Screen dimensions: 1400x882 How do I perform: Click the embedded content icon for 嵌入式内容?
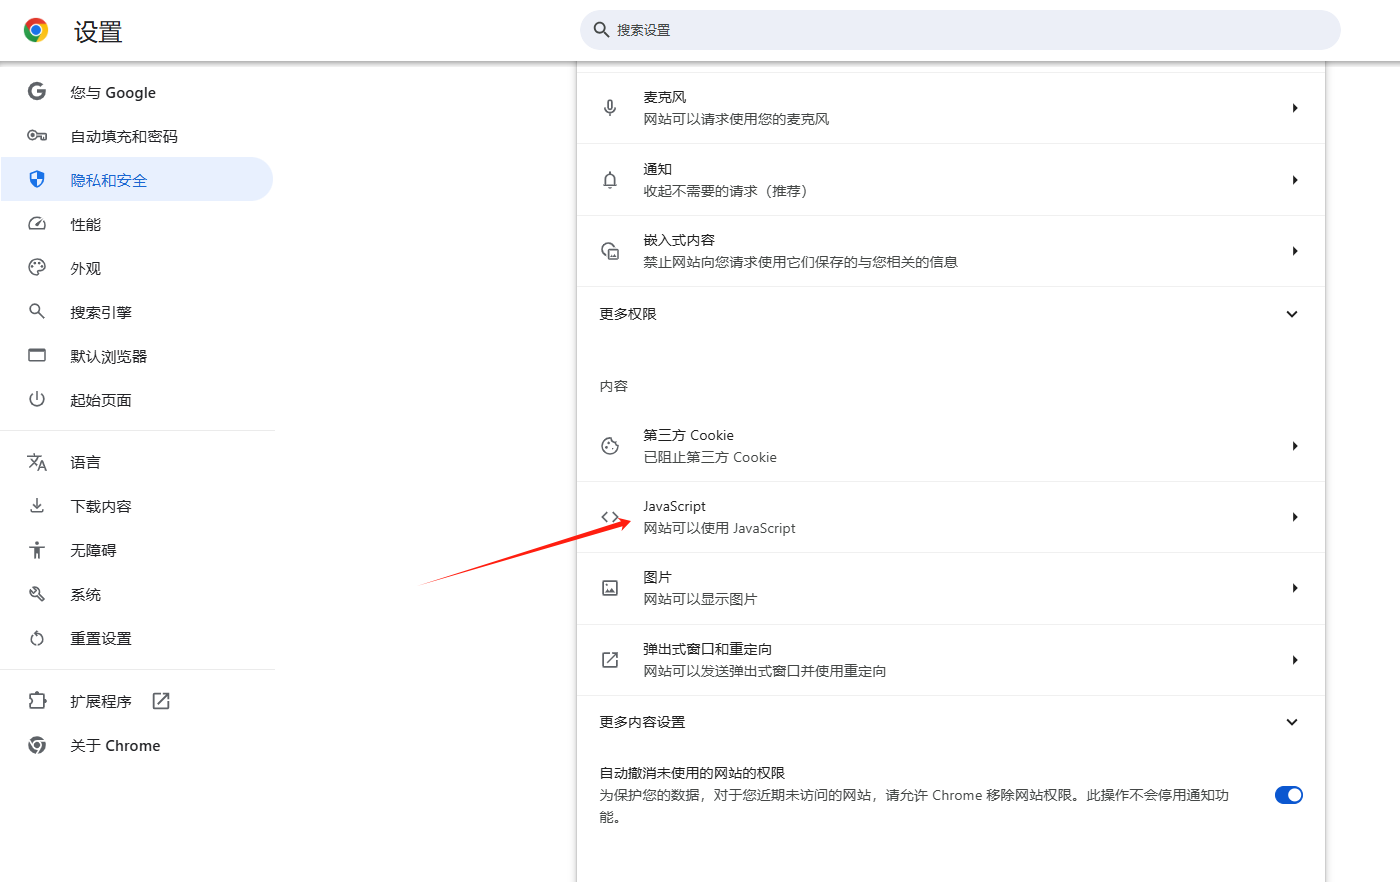point(610,251)
